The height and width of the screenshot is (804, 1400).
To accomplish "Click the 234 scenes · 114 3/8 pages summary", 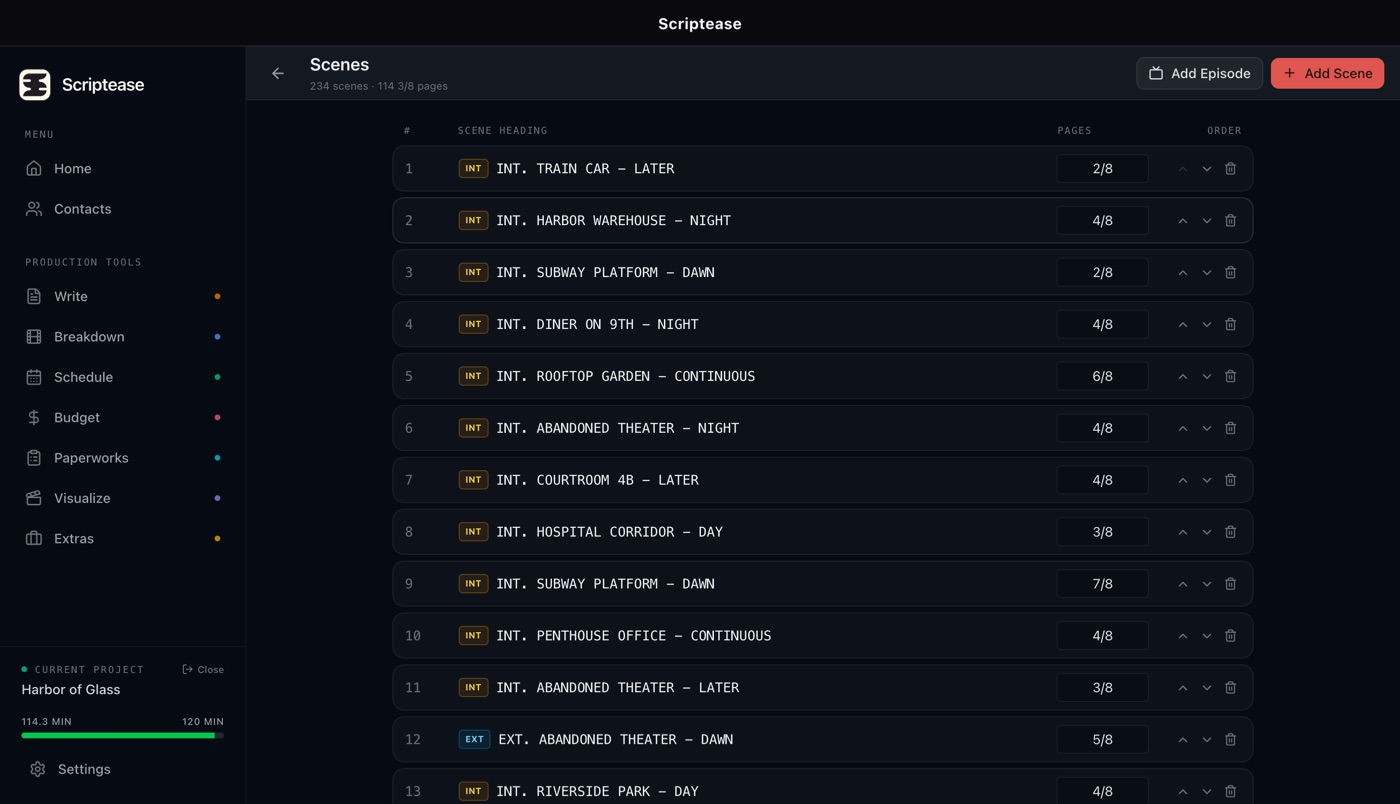I will [x=379, y=86].
